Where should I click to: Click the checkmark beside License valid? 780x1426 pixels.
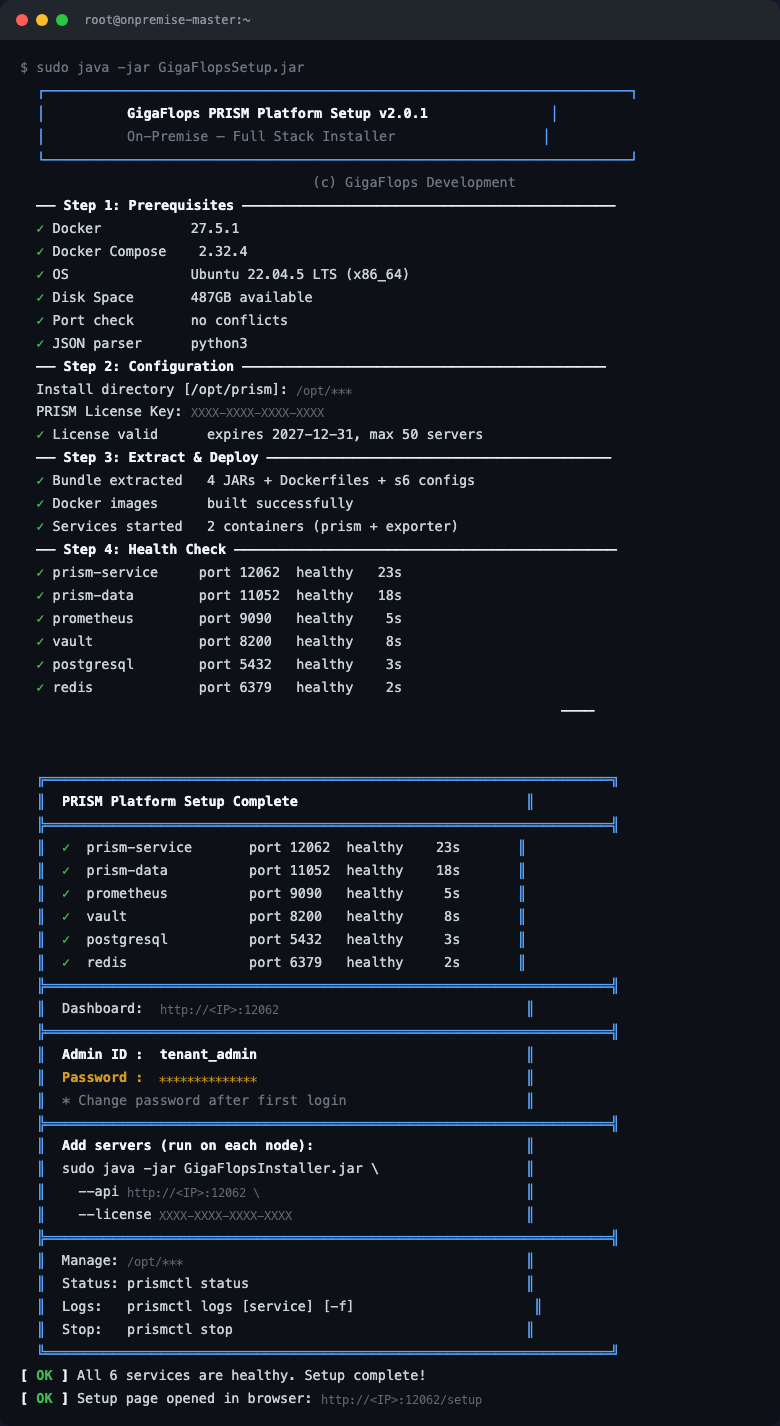tap(40, 434)
